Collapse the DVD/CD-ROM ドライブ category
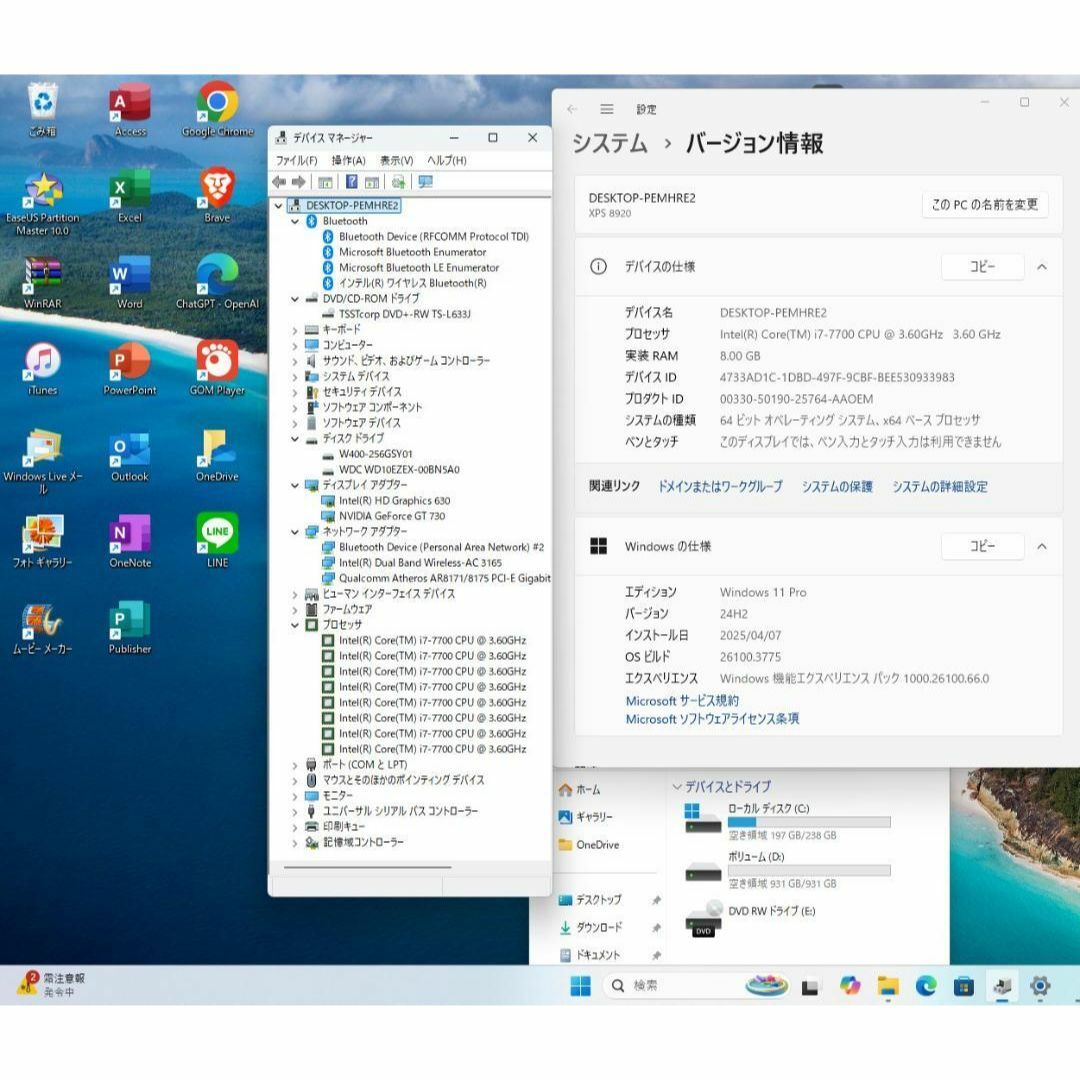 [295, 299]
